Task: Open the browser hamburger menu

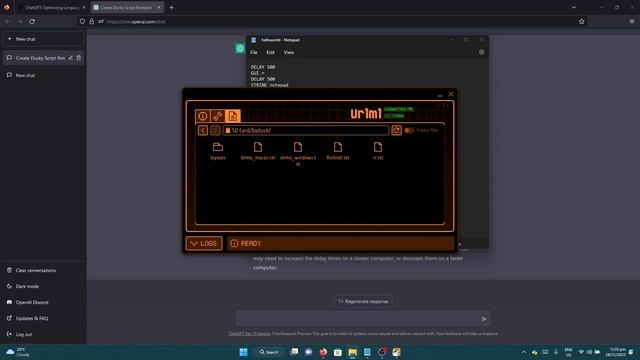Action: point(632,21)
